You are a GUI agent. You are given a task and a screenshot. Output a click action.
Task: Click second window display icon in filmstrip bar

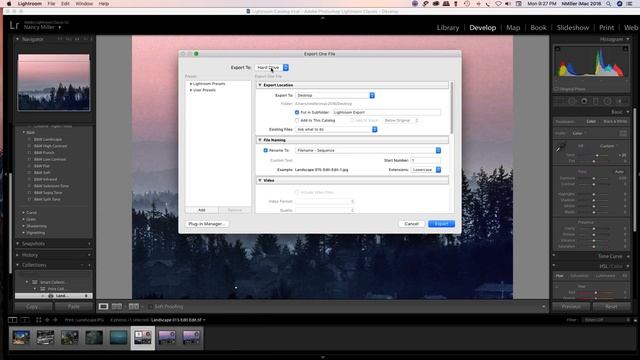[x=25, y=320]
